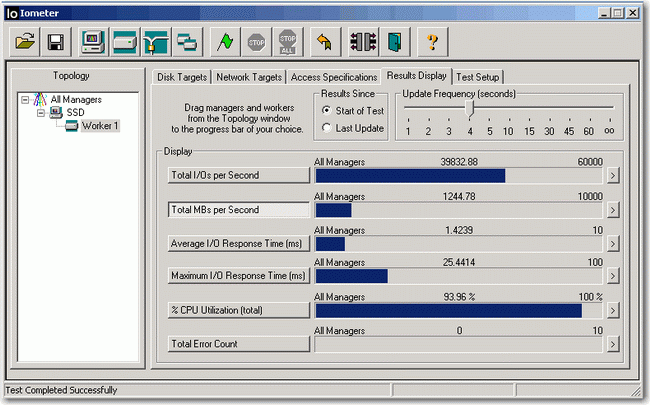
Task: Reset workers with yellow arrow icon
Action: pos(325,42)
